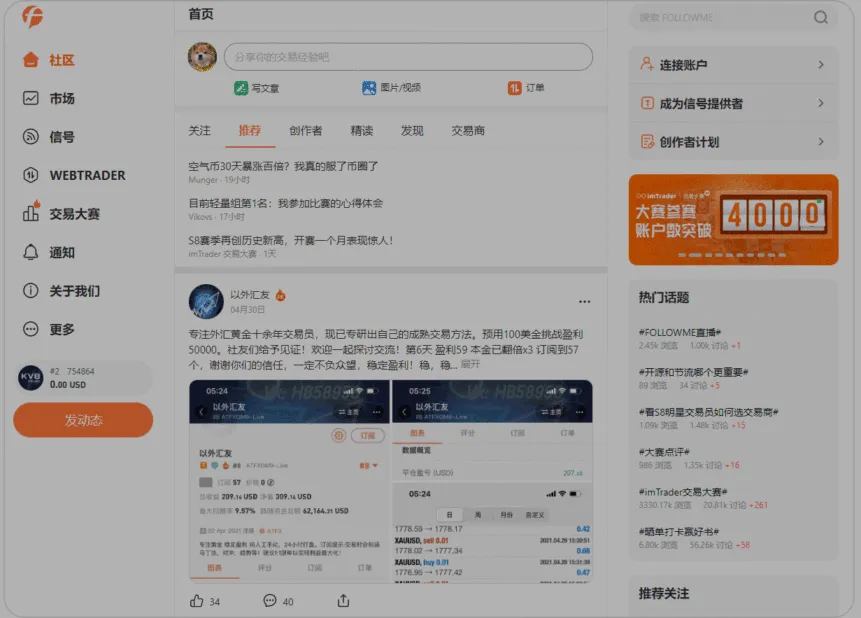Viewport: 861px width, 618px height.
Task: Open right post screenshot stamped 05:25
Action: coord(492,481)
